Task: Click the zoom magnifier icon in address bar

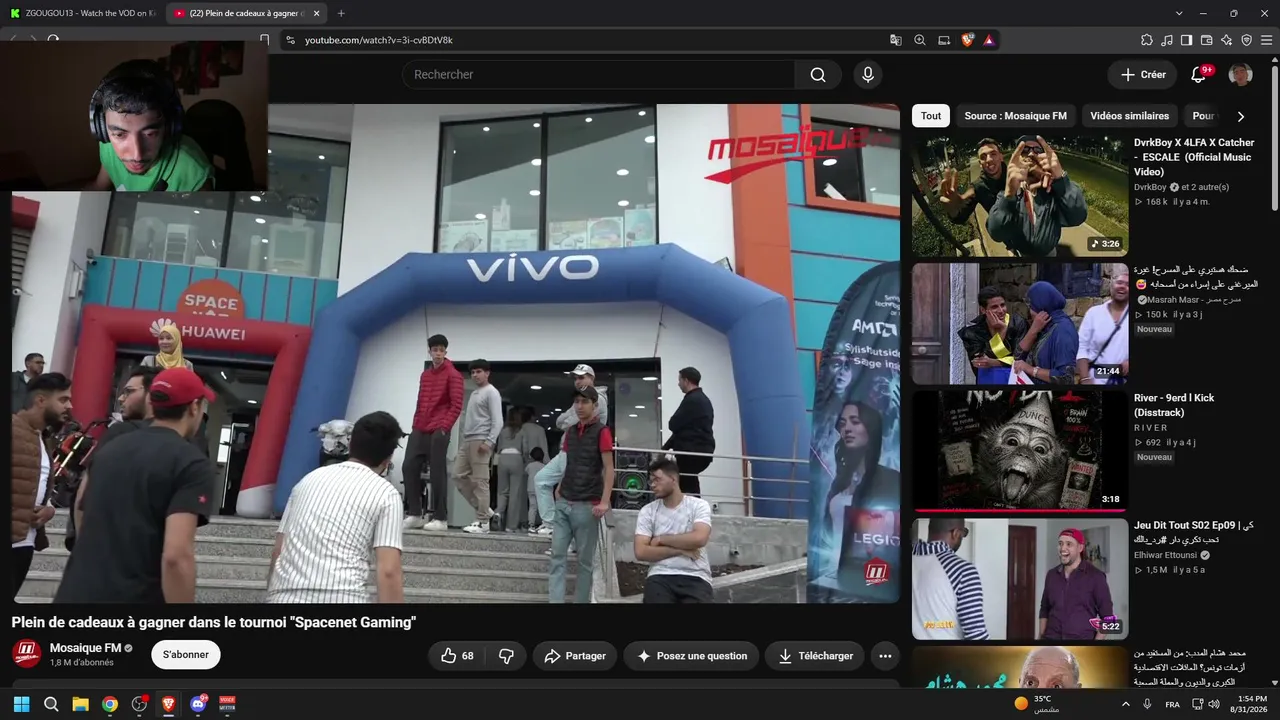Action: click(x=920, y=40)
